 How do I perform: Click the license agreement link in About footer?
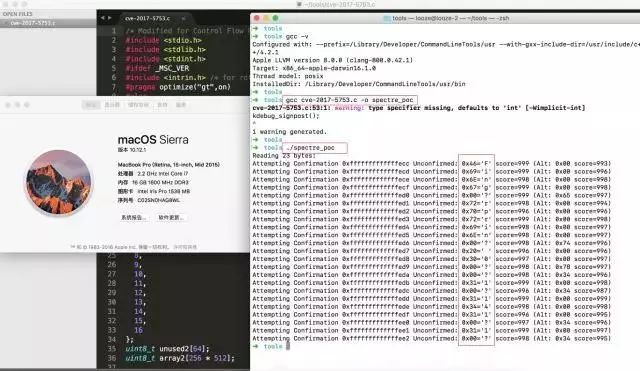(x=185, y=247)
